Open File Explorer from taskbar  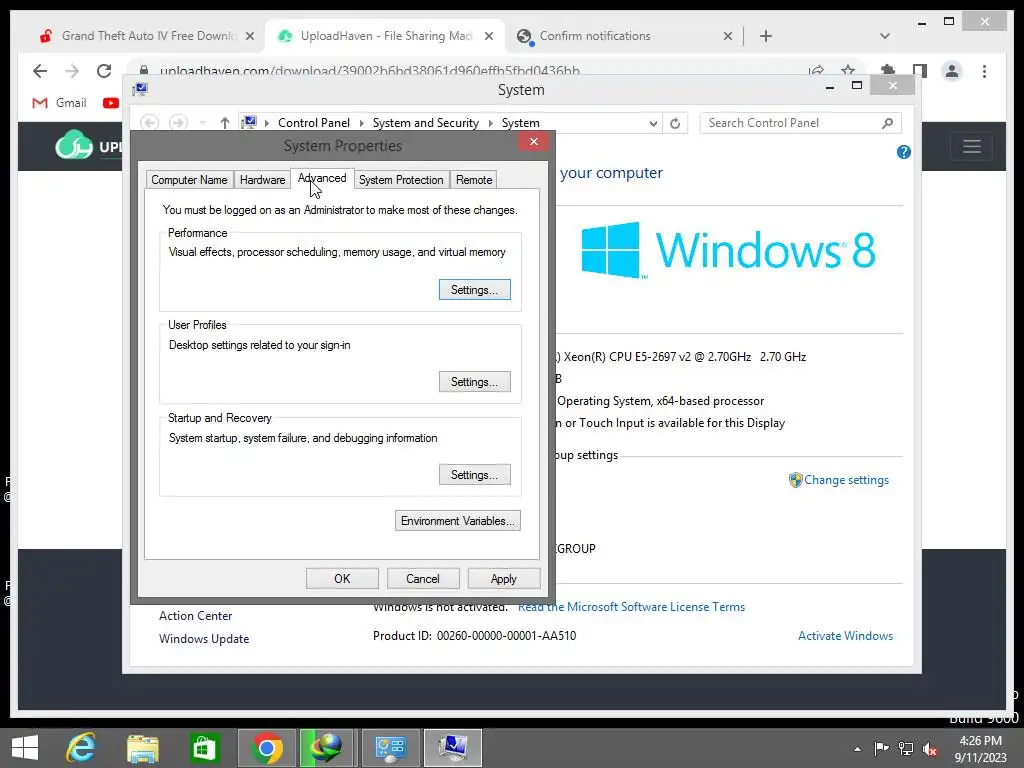click(143, 748)
